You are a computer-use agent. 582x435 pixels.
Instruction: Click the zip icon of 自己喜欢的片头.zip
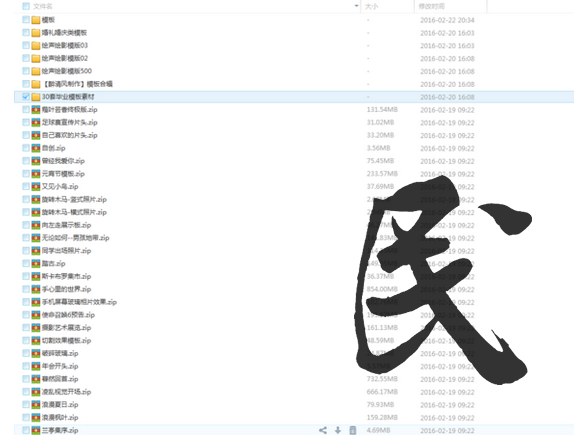(36, 135)
